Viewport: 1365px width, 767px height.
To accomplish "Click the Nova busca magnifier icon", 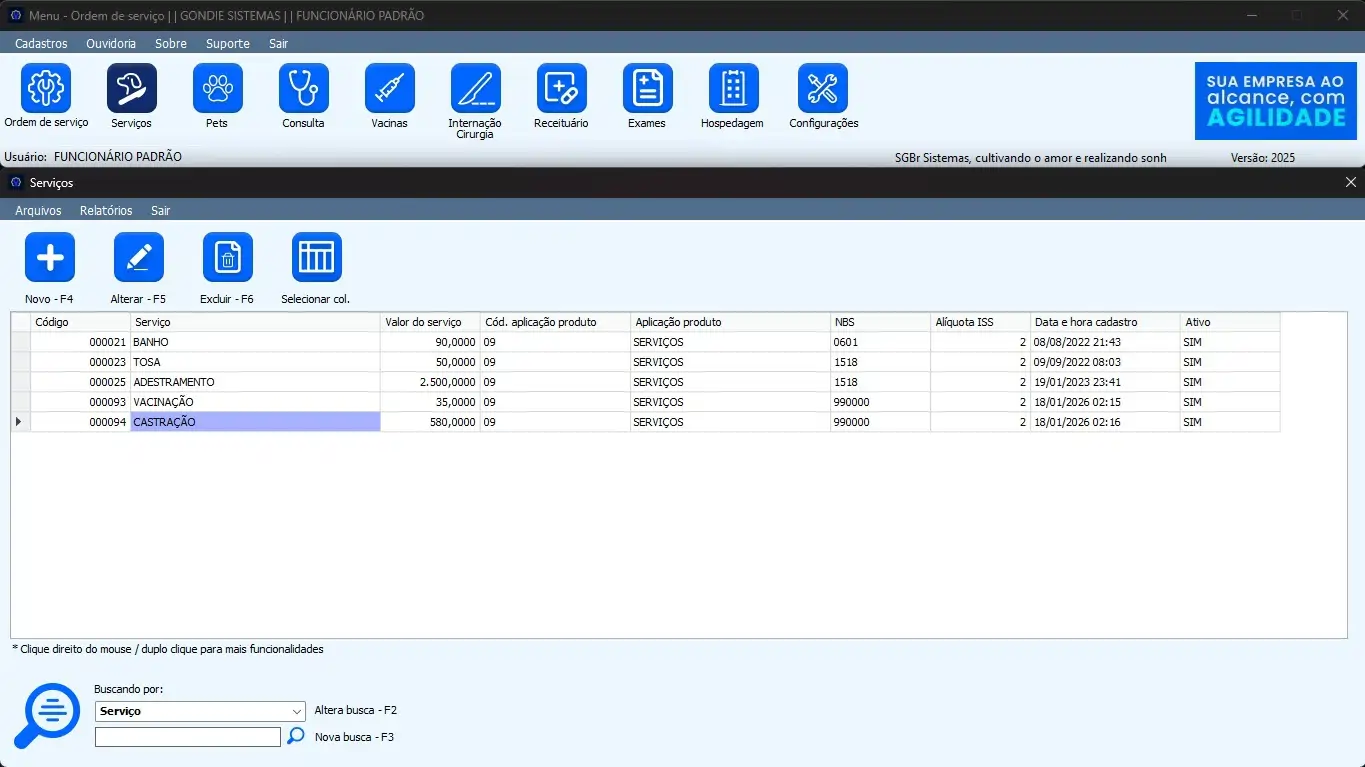I will [296, 736].
